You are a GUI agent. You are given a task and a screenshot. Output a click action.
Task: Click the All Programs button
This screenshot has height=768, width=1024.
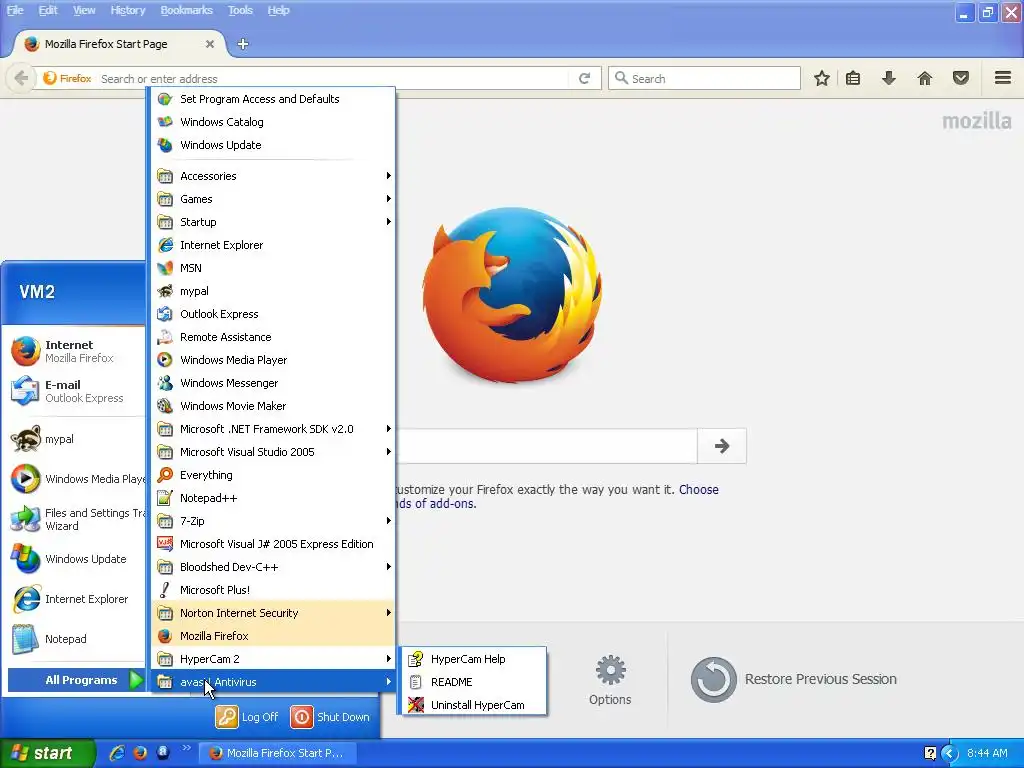(75, 680)
